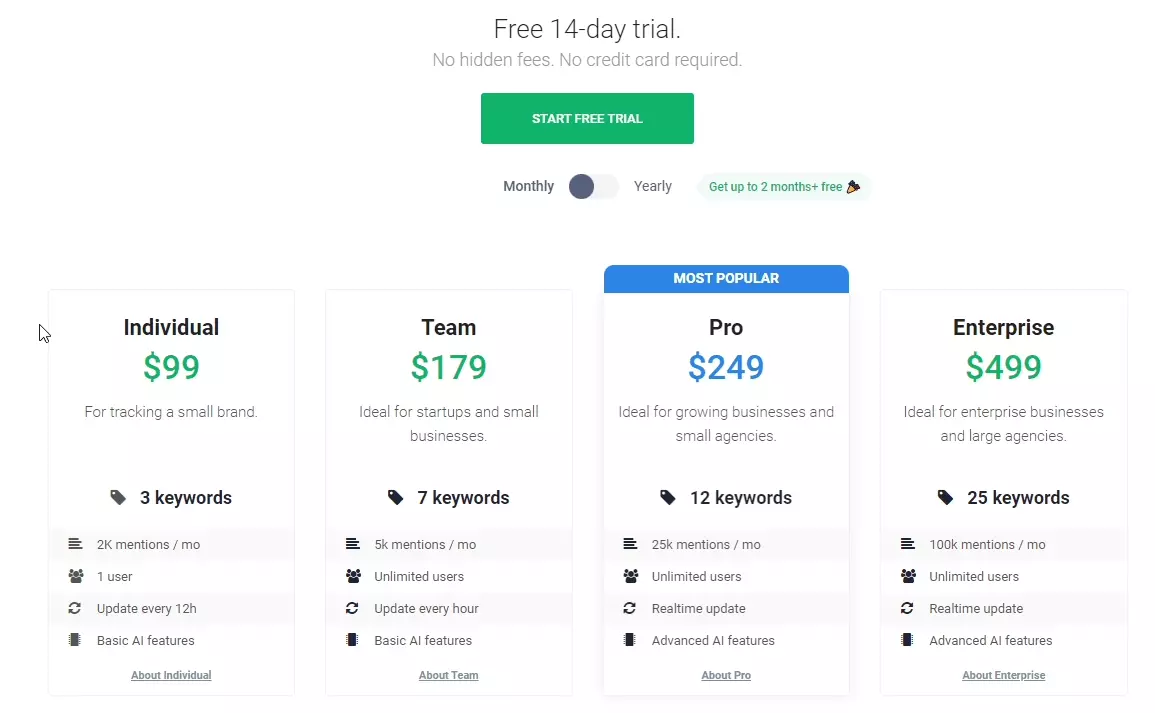Open the About Enterprise link

coord(1003,675)
